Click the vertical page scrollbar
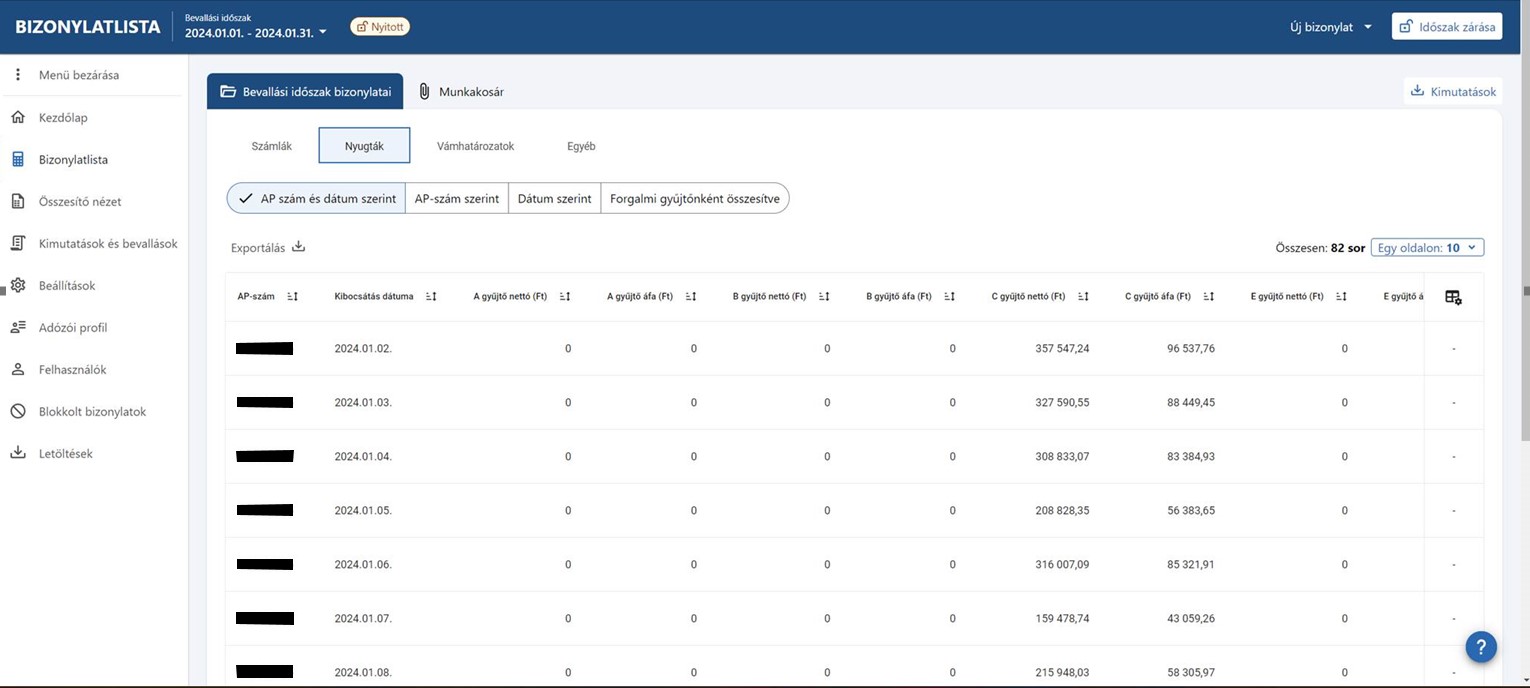This screenshot has height=688, width=1530. coord(1525,291)
